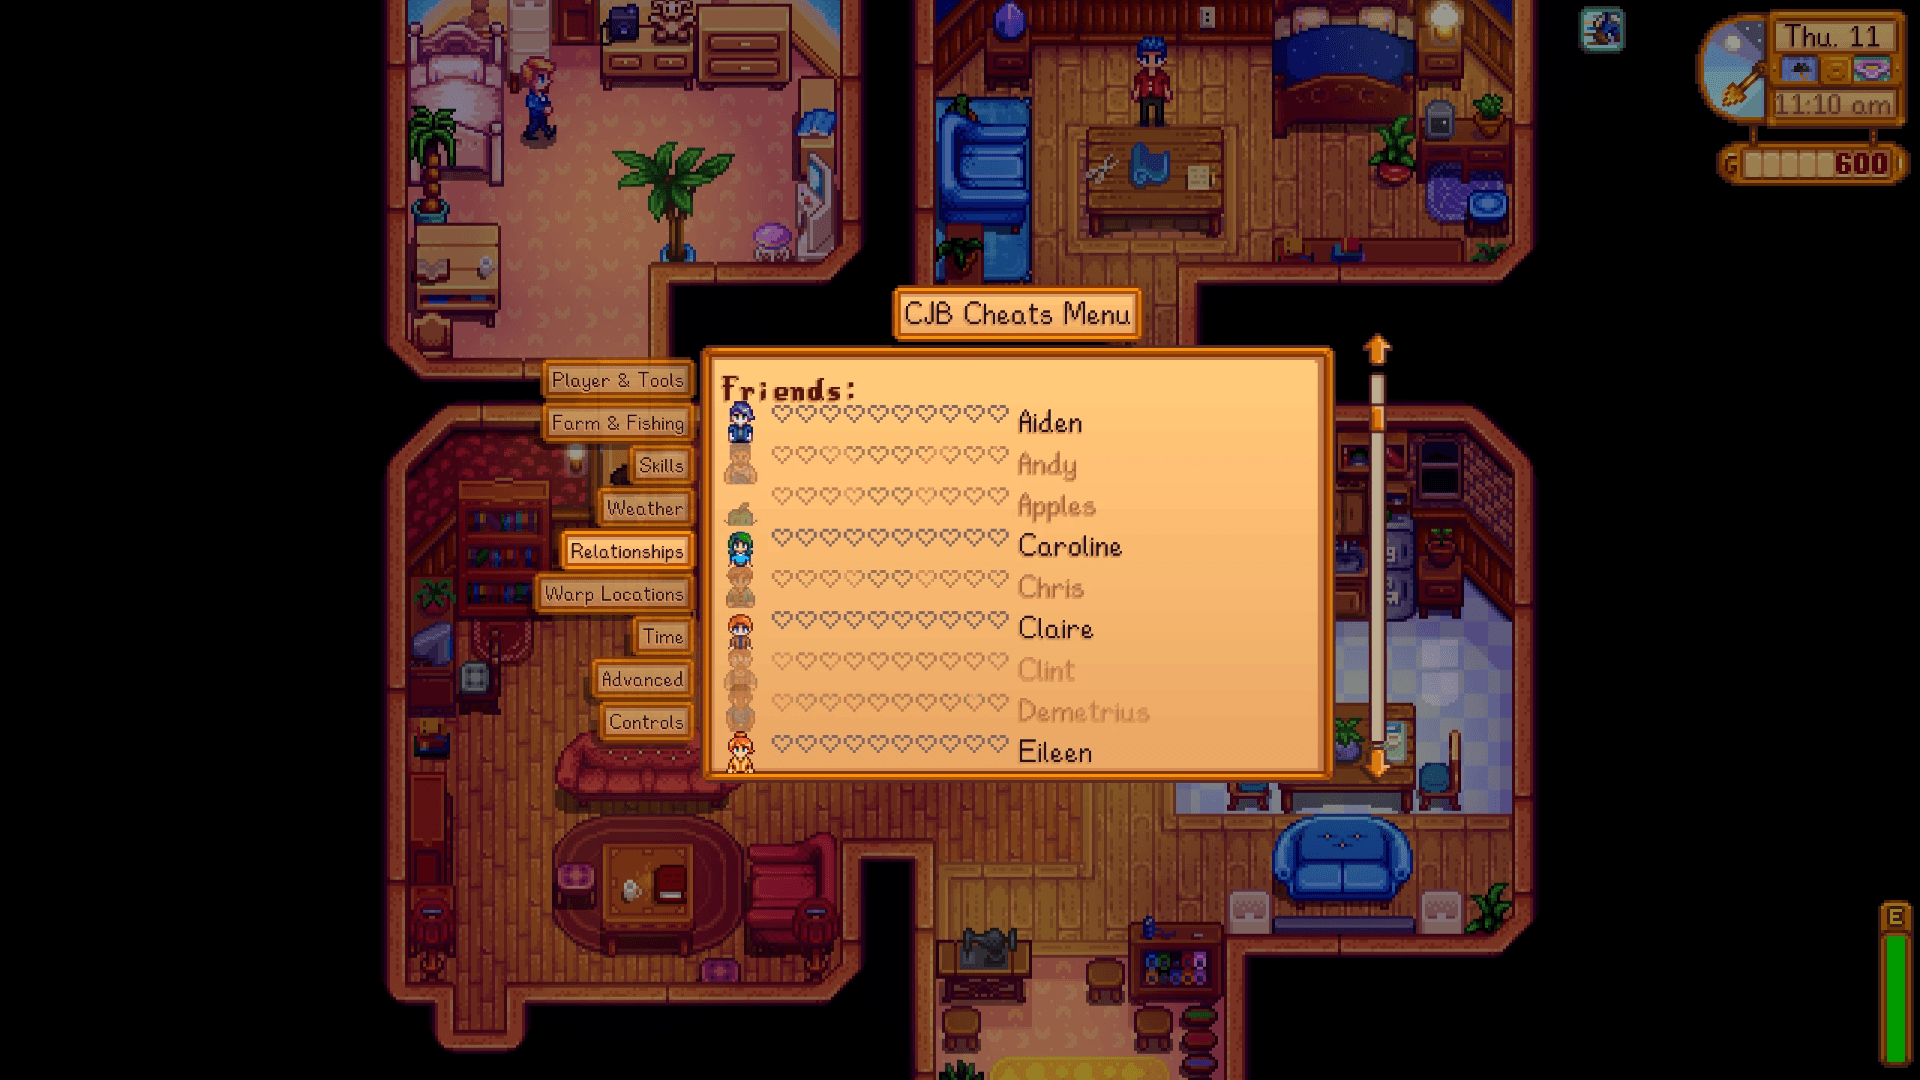
Task: Click the Eileen character portrait icon
Action: [740, 752]
